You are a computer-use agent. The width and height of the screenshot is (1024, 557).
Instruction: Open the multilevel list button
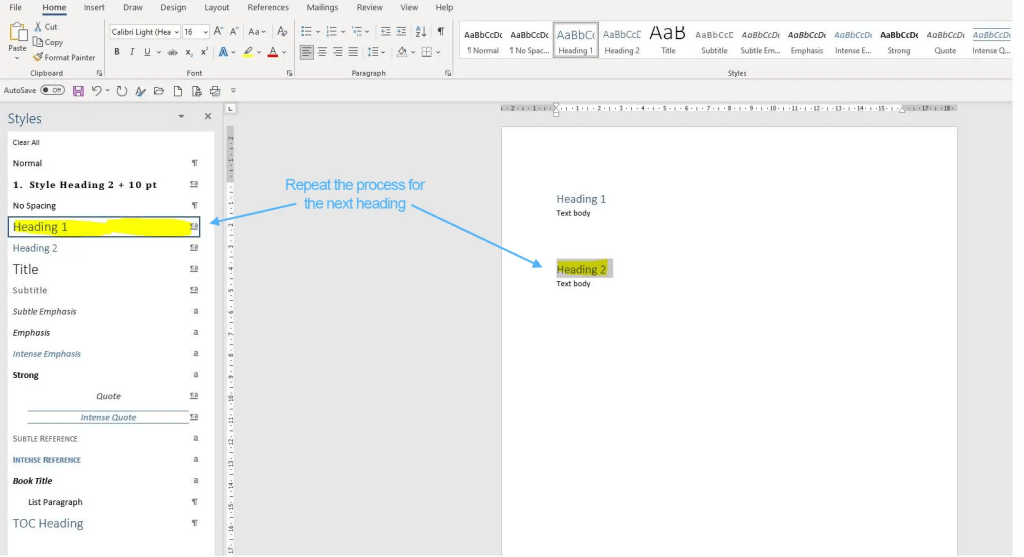tap(357, 31)
